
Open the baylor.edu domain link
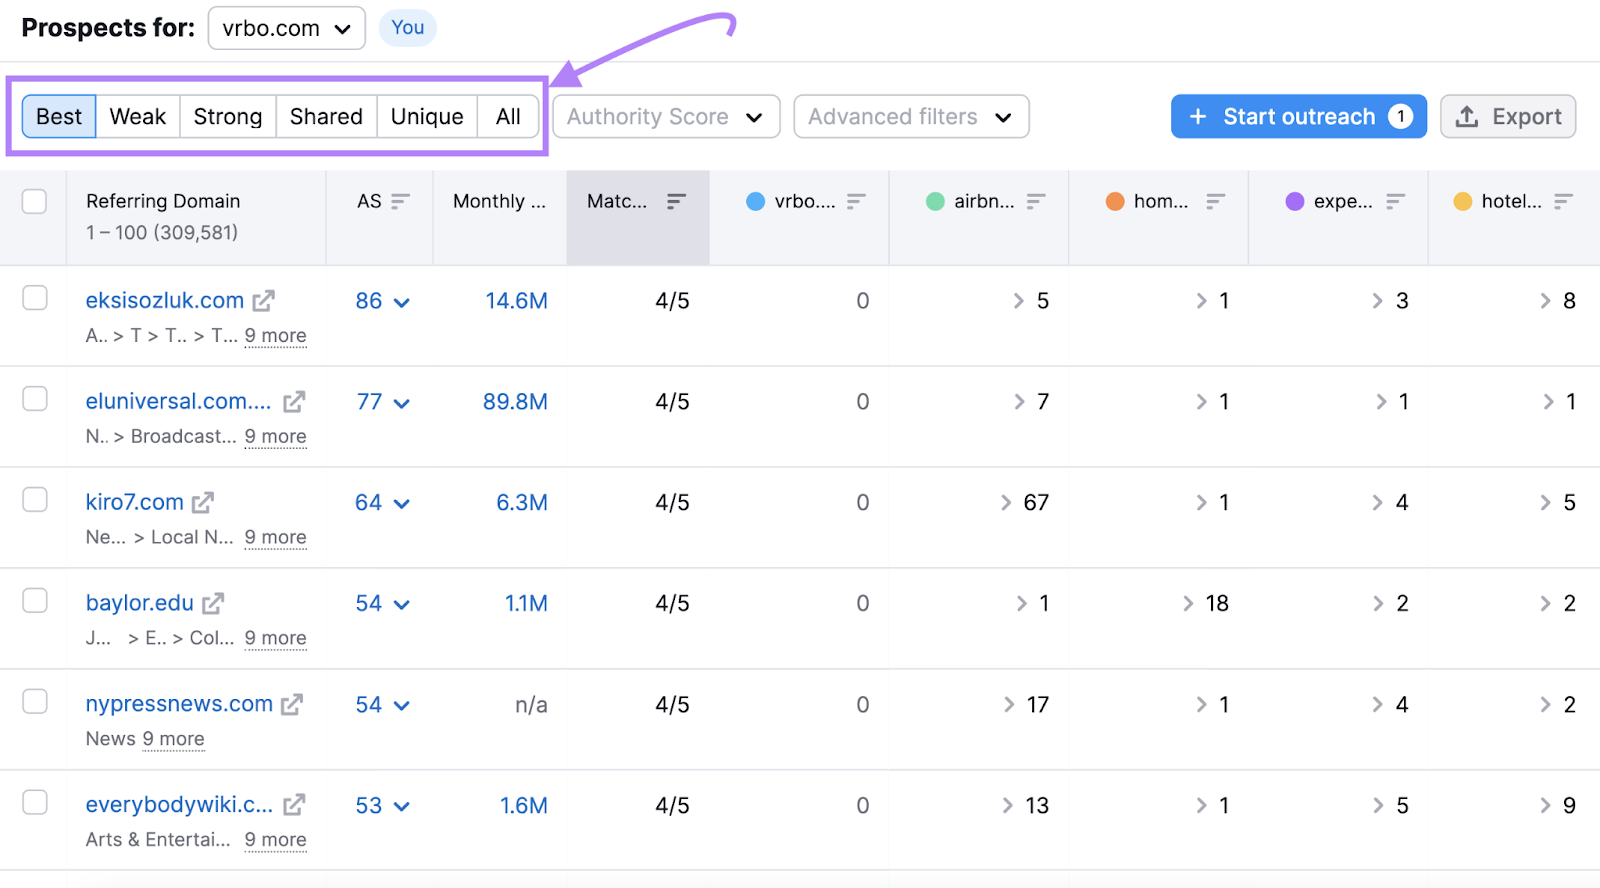(x=140, y=604)
